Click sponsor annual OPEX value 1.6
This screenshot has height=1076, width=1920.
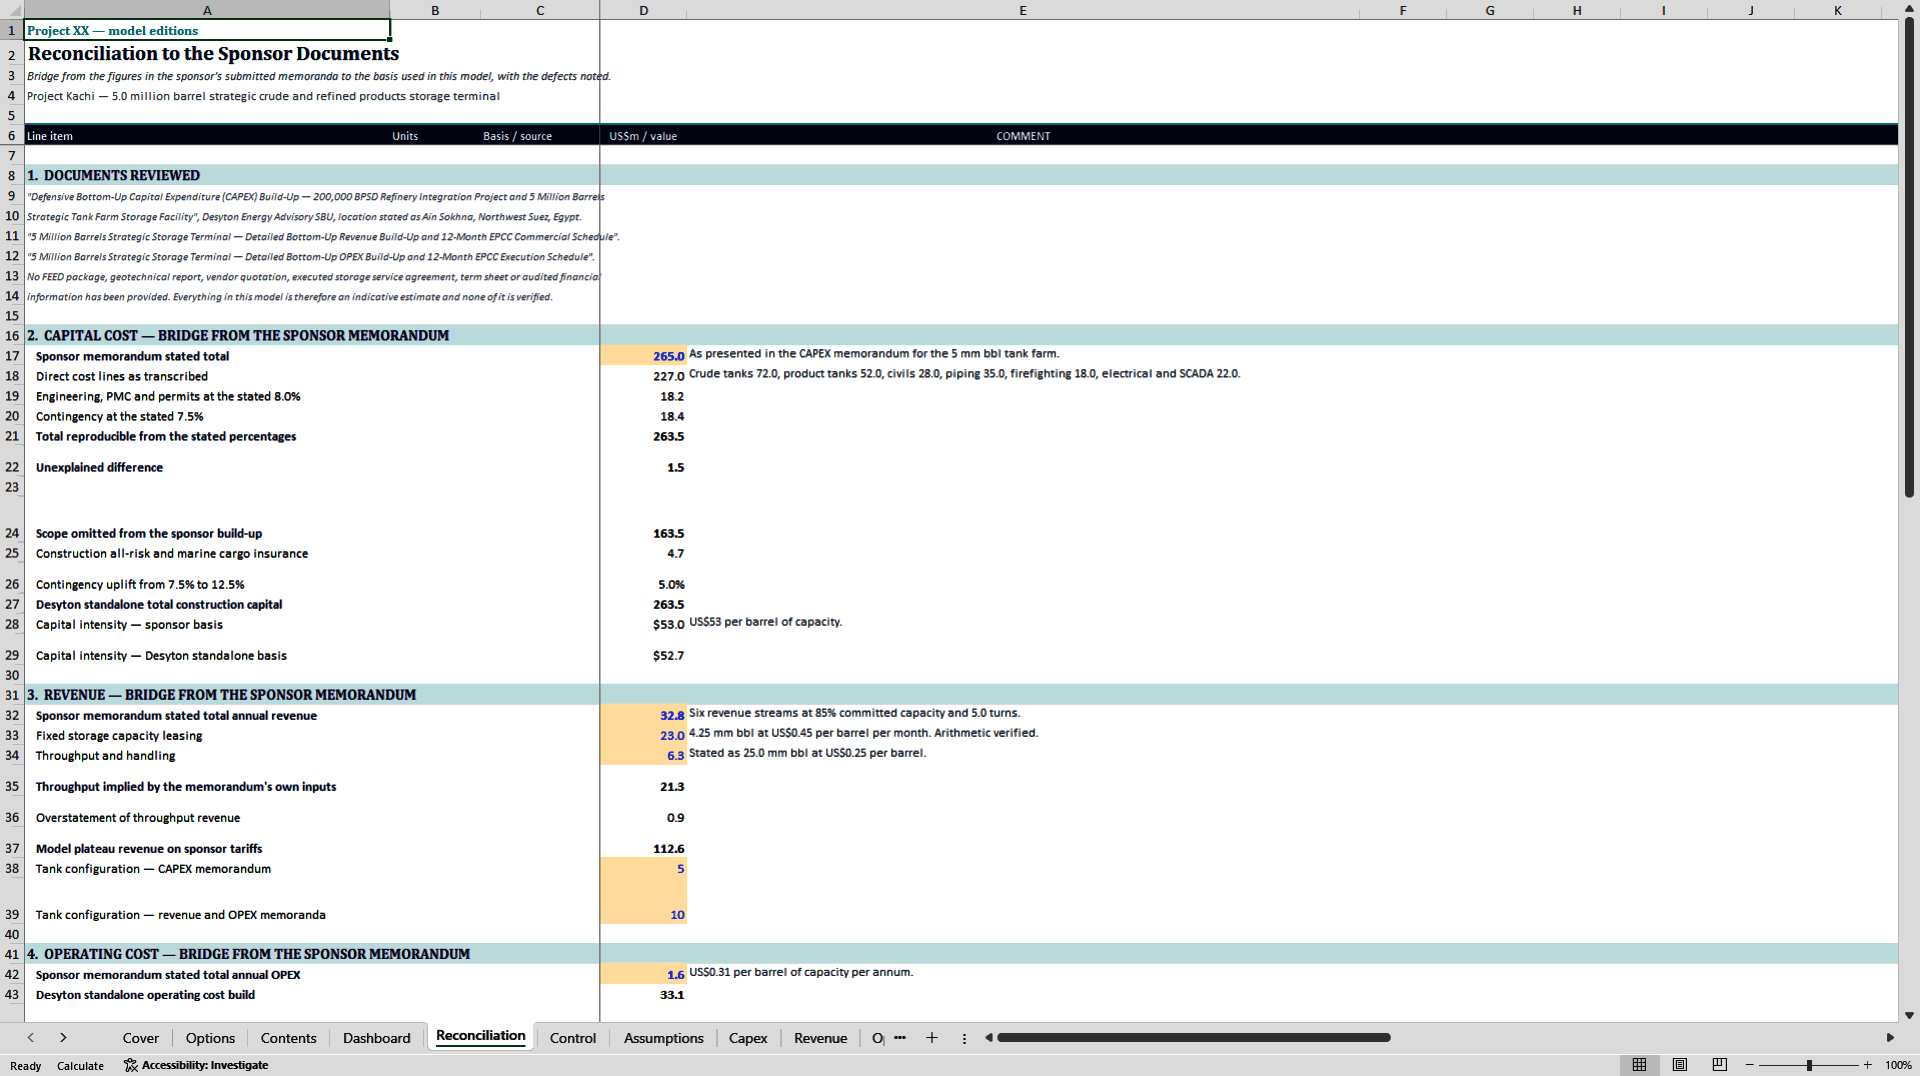[x=643, y=974]
